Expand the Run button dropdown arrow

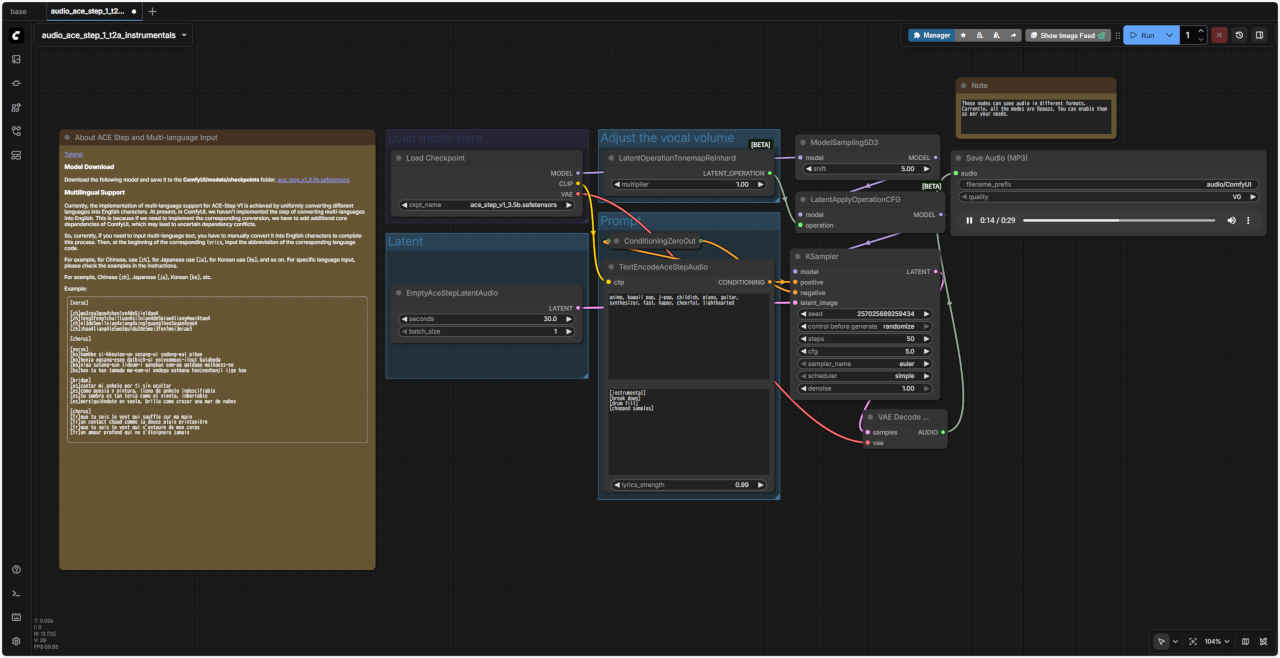1169,35
